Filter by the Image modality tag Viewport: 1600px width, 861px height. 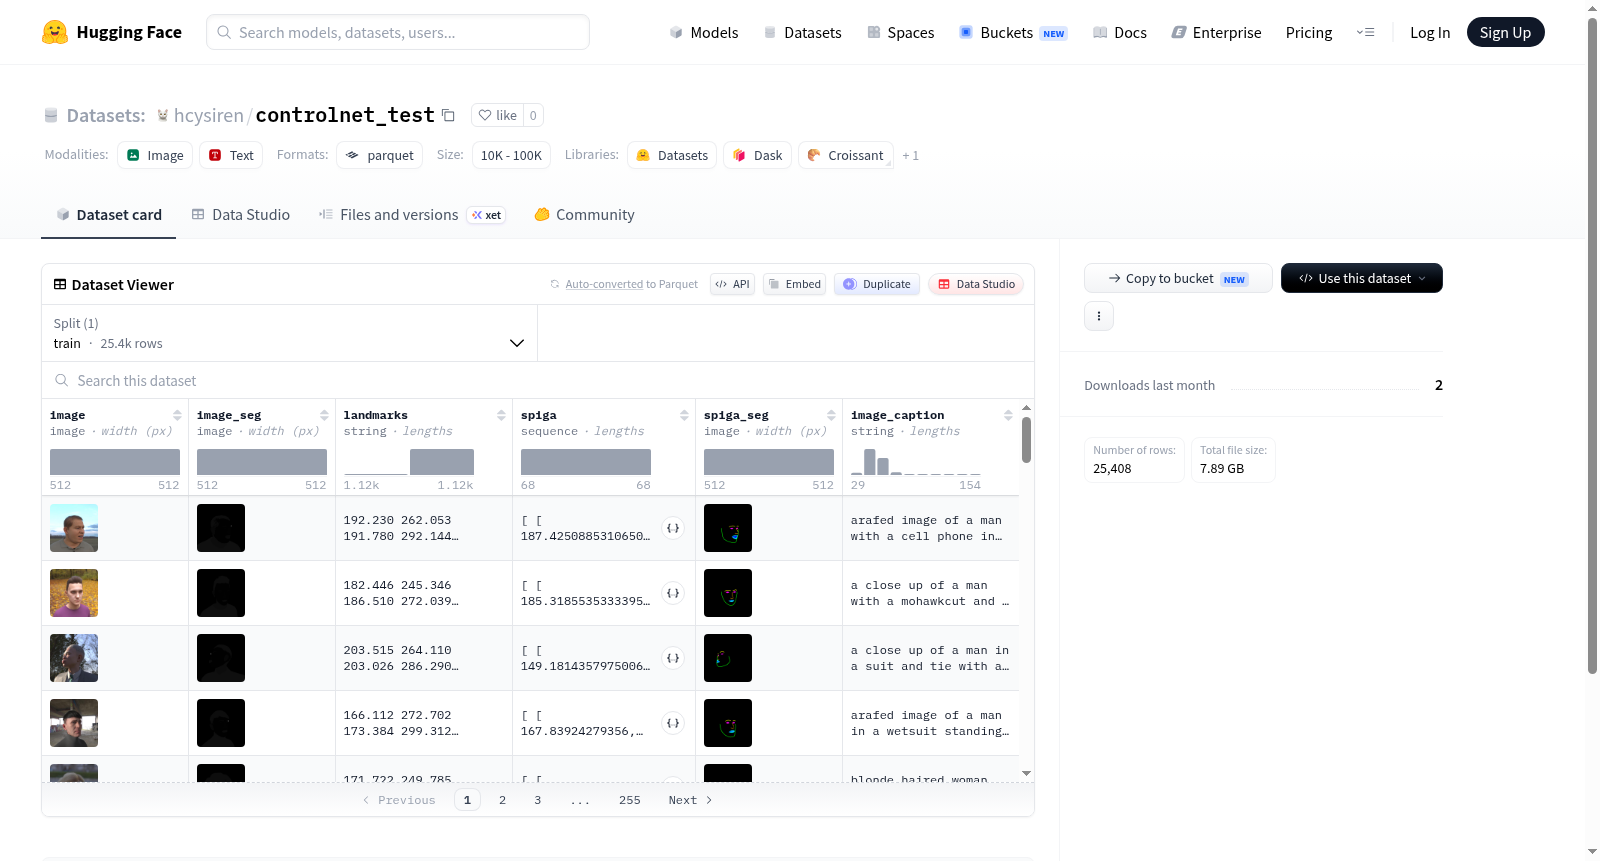click(155, 155)
